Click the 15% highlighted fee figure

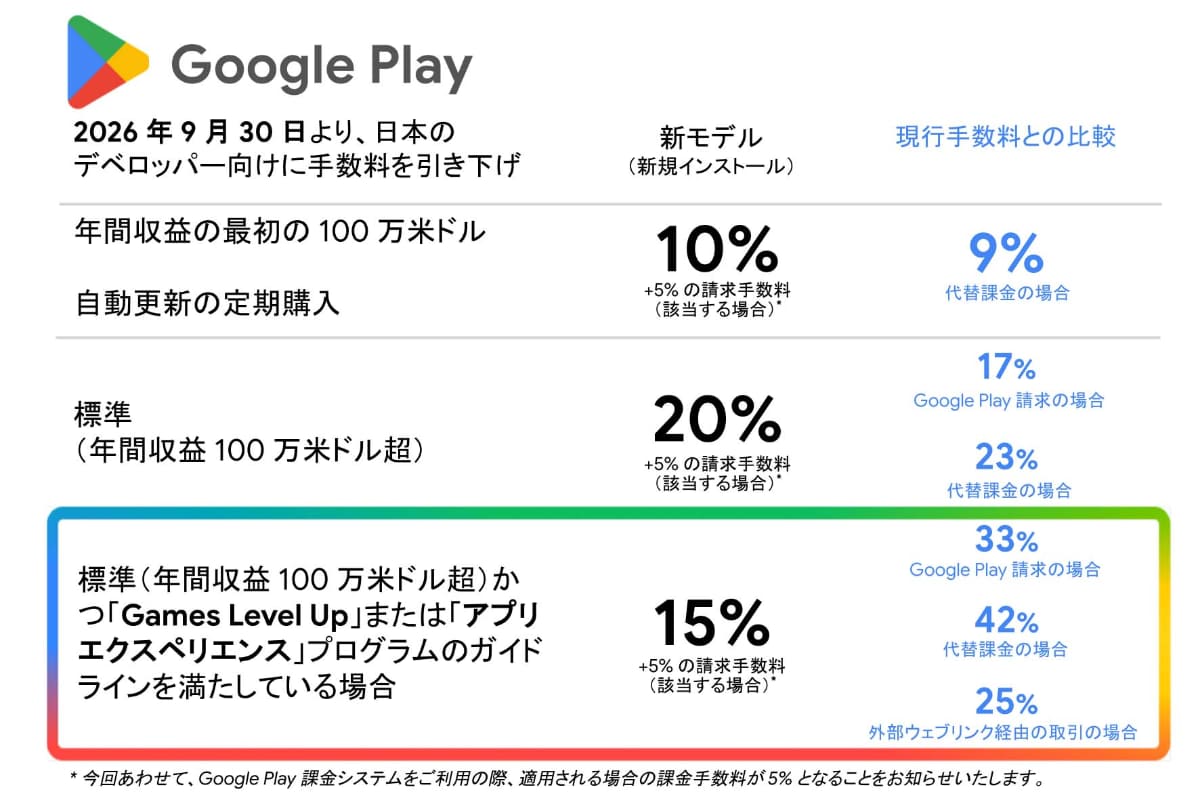(711, 622)
